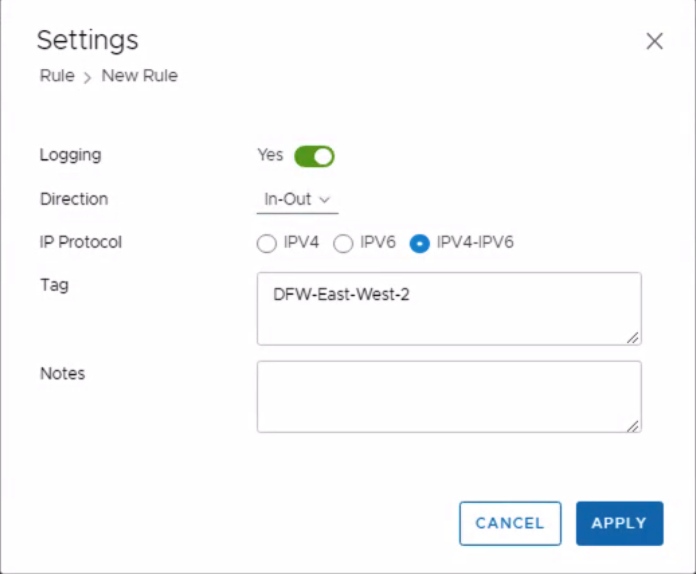Close the Settings dialog with the X icon

point(654,41)
